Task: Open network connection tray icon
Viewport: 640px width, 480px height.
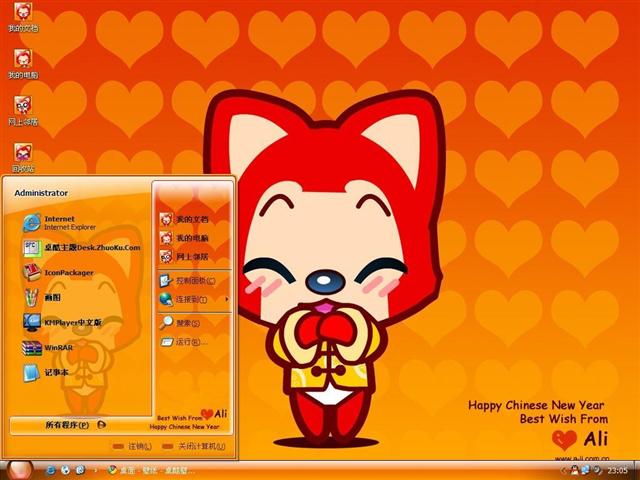Action: click(585, 471)
